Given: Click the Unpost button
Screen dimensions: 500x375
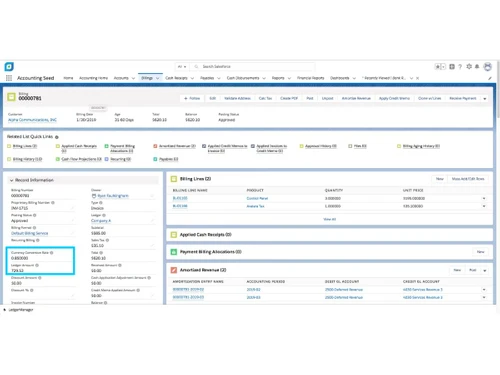Looking at the screenshot, I should coord(327,98).
